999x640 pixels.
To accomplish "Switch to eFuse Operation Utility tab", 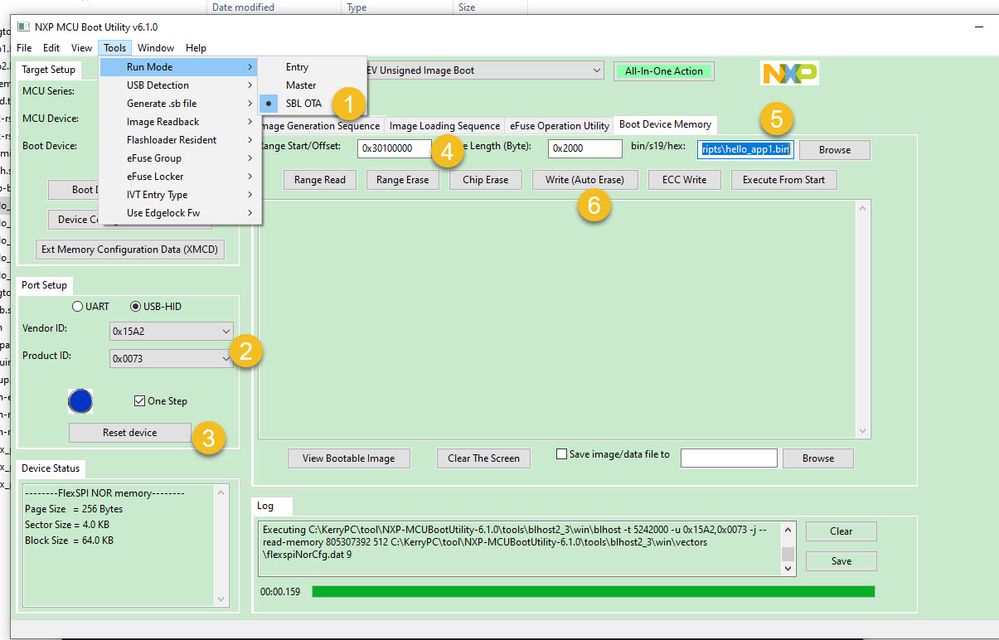I will click(559, 126).
